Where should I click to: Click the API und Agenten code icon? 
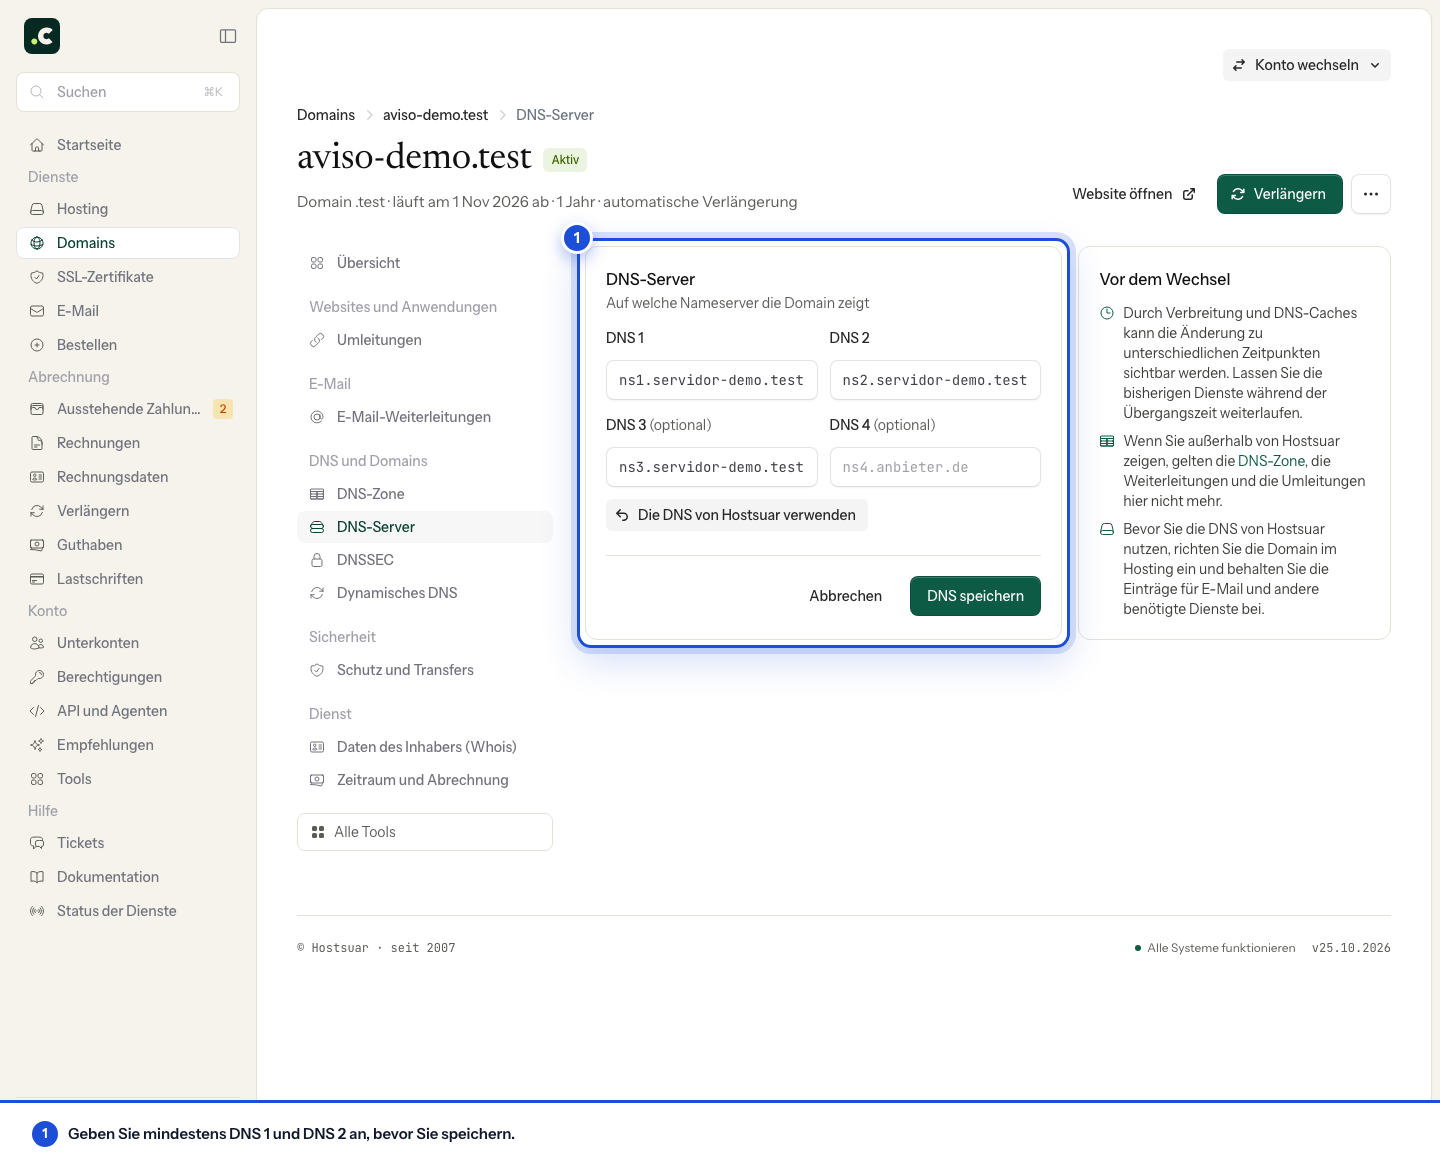pyautogui.click(x=37, y=711)
